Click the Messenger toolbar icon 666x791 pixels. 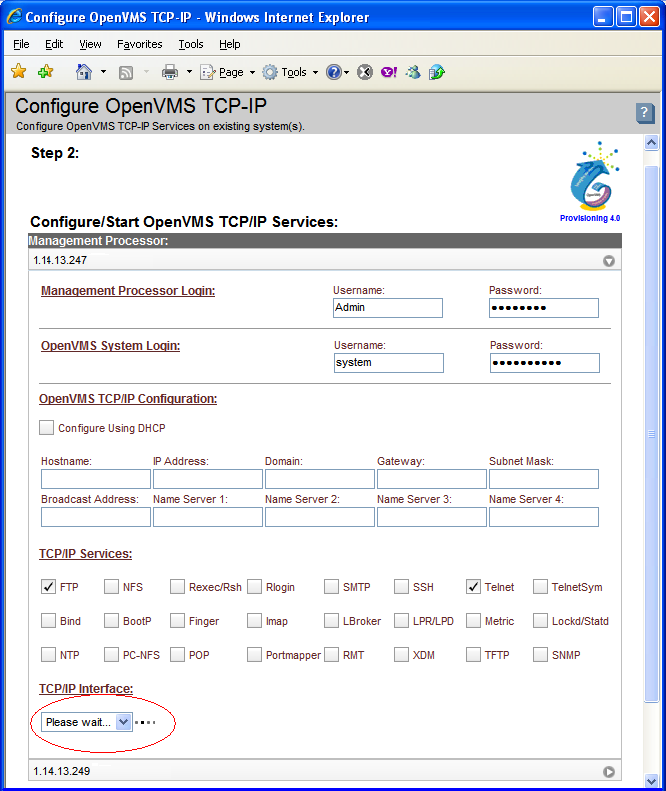413,72
